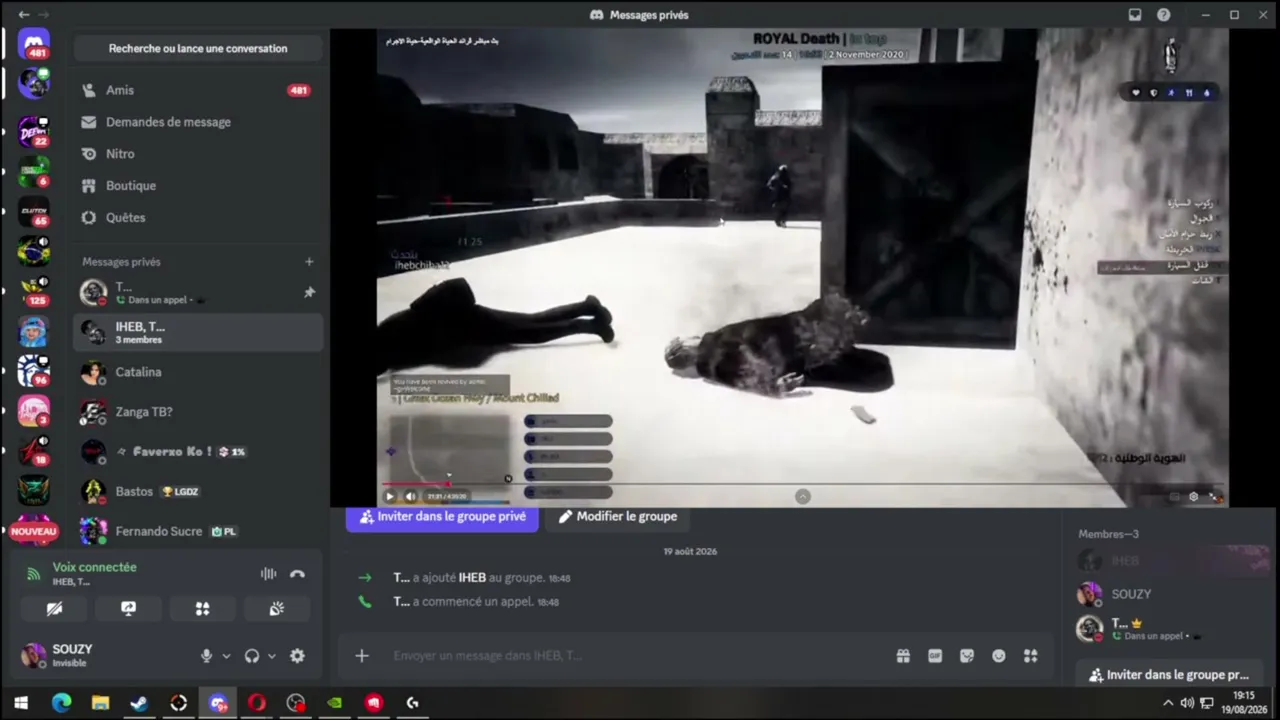Open the server with 6 notifications badge

pyautogui.click(x=34, y=171)
